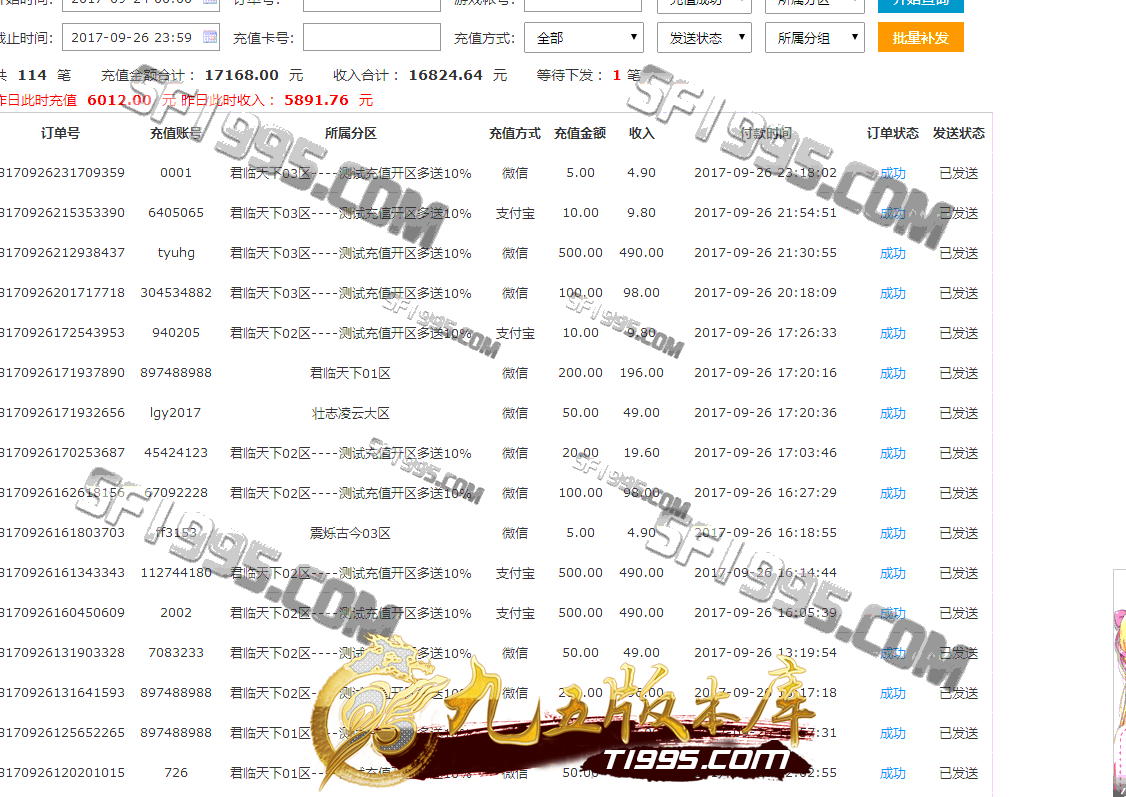Click income value 19.60
The width and height of the screenshot is (1126, 797).
click(x=641, y=453)
